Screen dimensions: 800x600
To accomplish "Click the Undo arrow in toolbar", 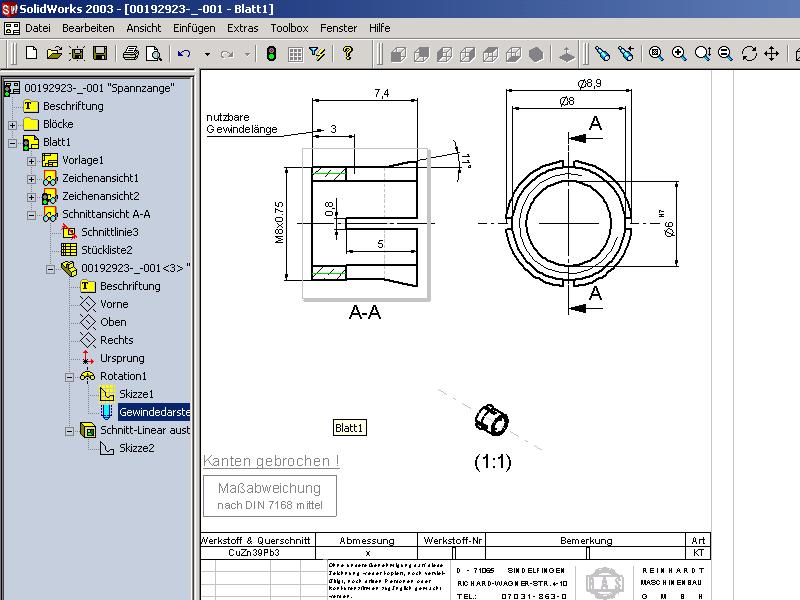I will click(183, 54).
